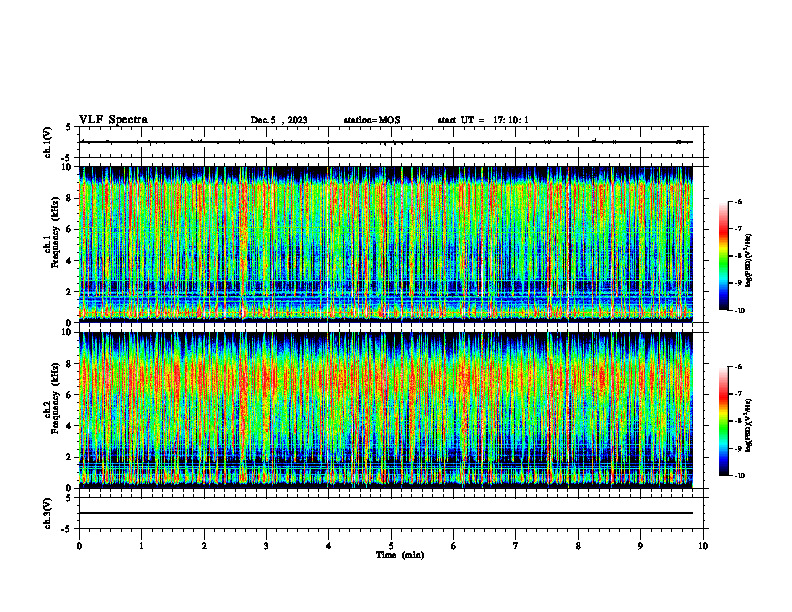The width and height of the screenshot is (792, 612).
Task: Click the ch.1 frequency axis "6" tick label
Action: click(70, 229)
